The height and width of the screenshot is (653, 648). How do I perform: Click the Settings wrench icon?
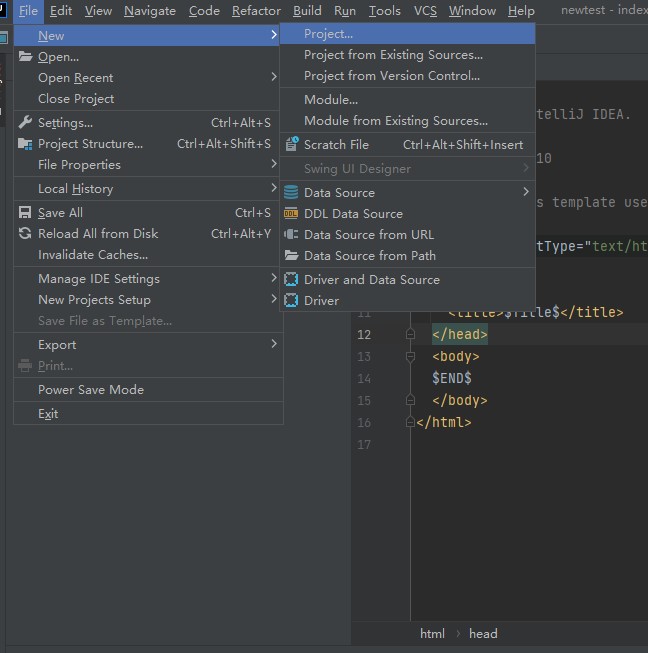pos(25,122)
